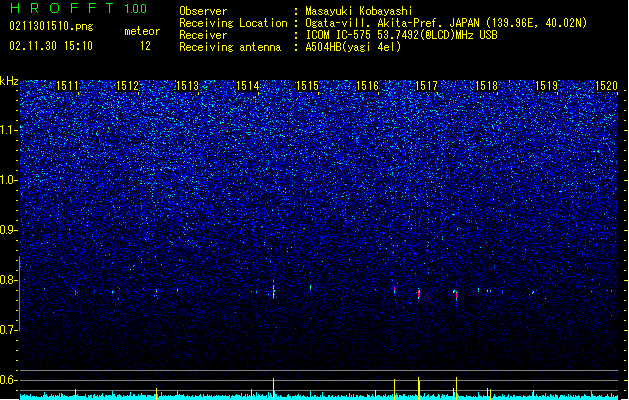Click the file name 0211301510.png
629x400 pixels.
coord(51,27)
